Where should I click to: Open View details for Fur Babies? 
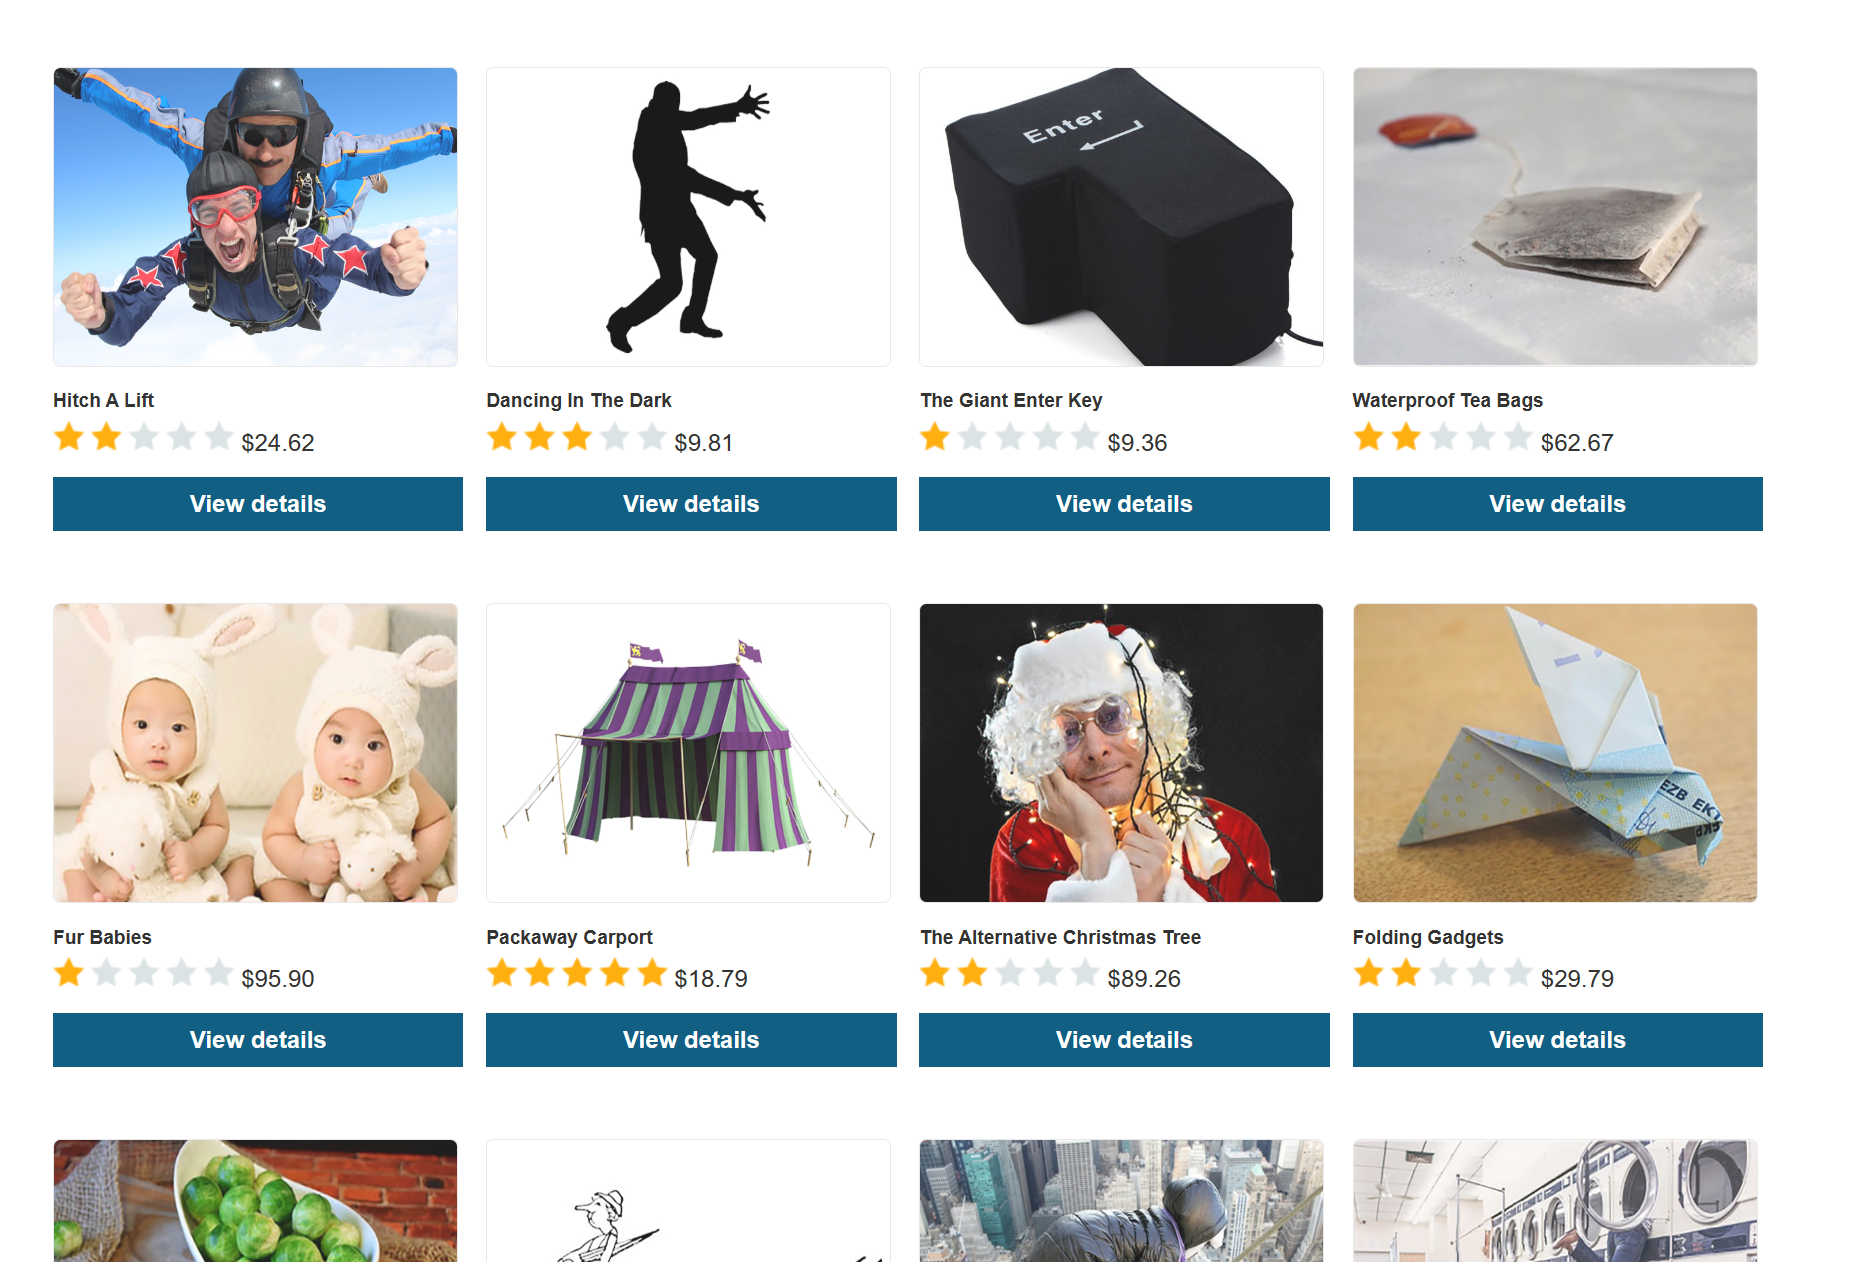[x=258, y=1040]
